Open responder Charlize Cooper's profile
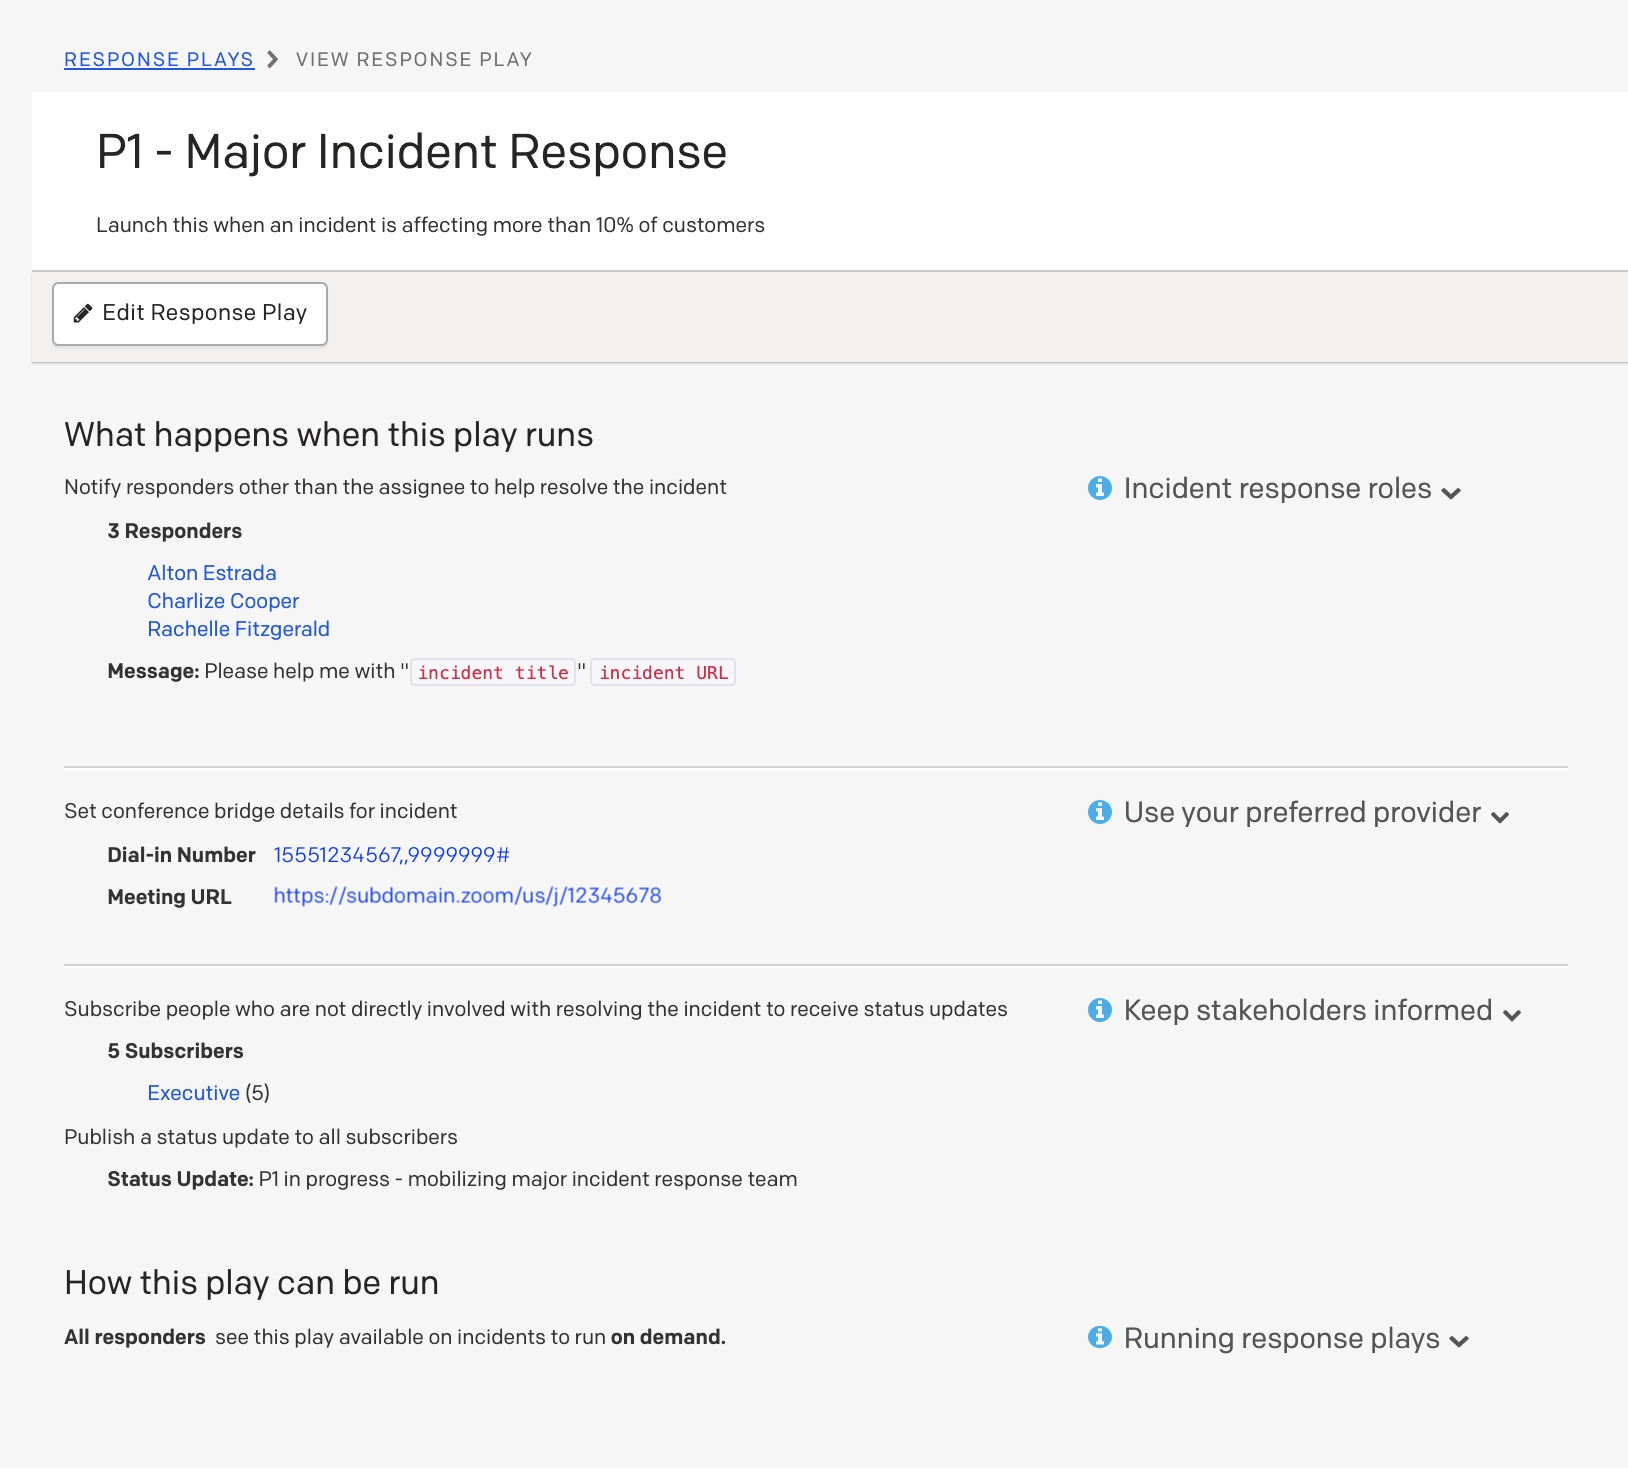 coord(223,601)
